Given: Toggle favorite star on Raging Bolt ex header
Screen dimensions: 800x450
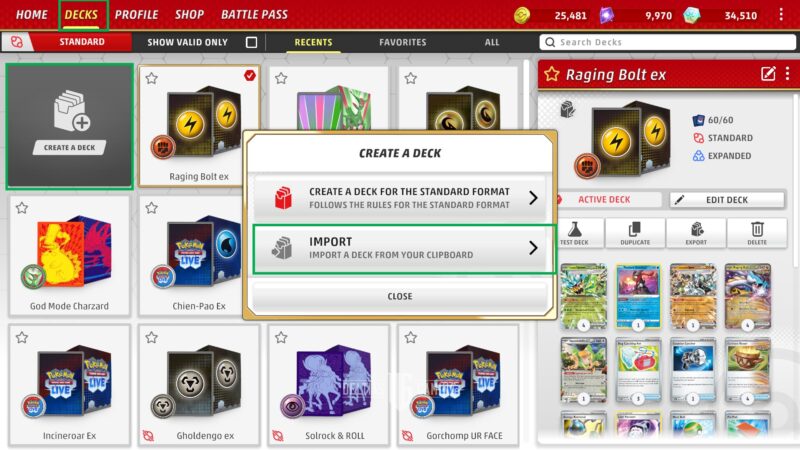Looking at the screenshot, I should (x=552, y=74).
